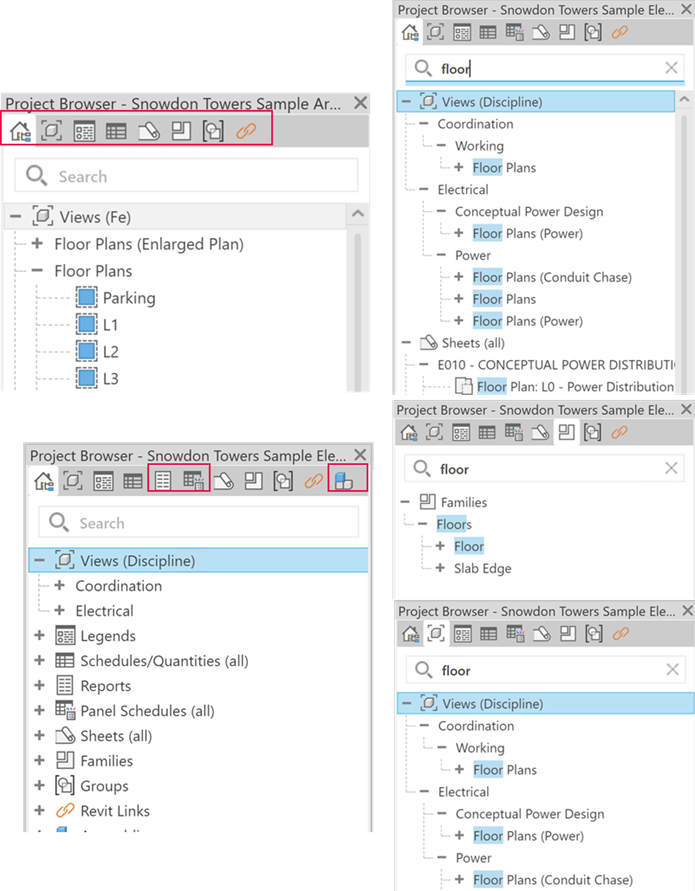Filter by Revit Links icon in Architecture browser

click(x=246, y=131)
